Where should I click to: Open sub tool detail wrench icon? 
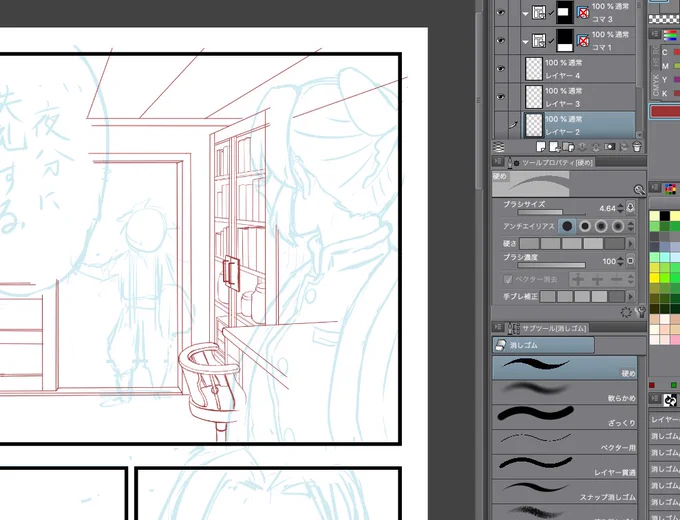[x=640, y=312]
